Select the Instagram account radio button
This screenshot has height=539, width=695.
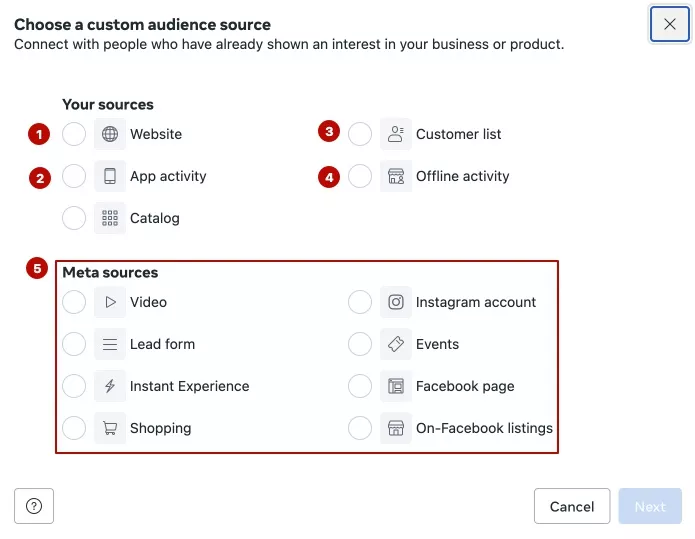360,302
